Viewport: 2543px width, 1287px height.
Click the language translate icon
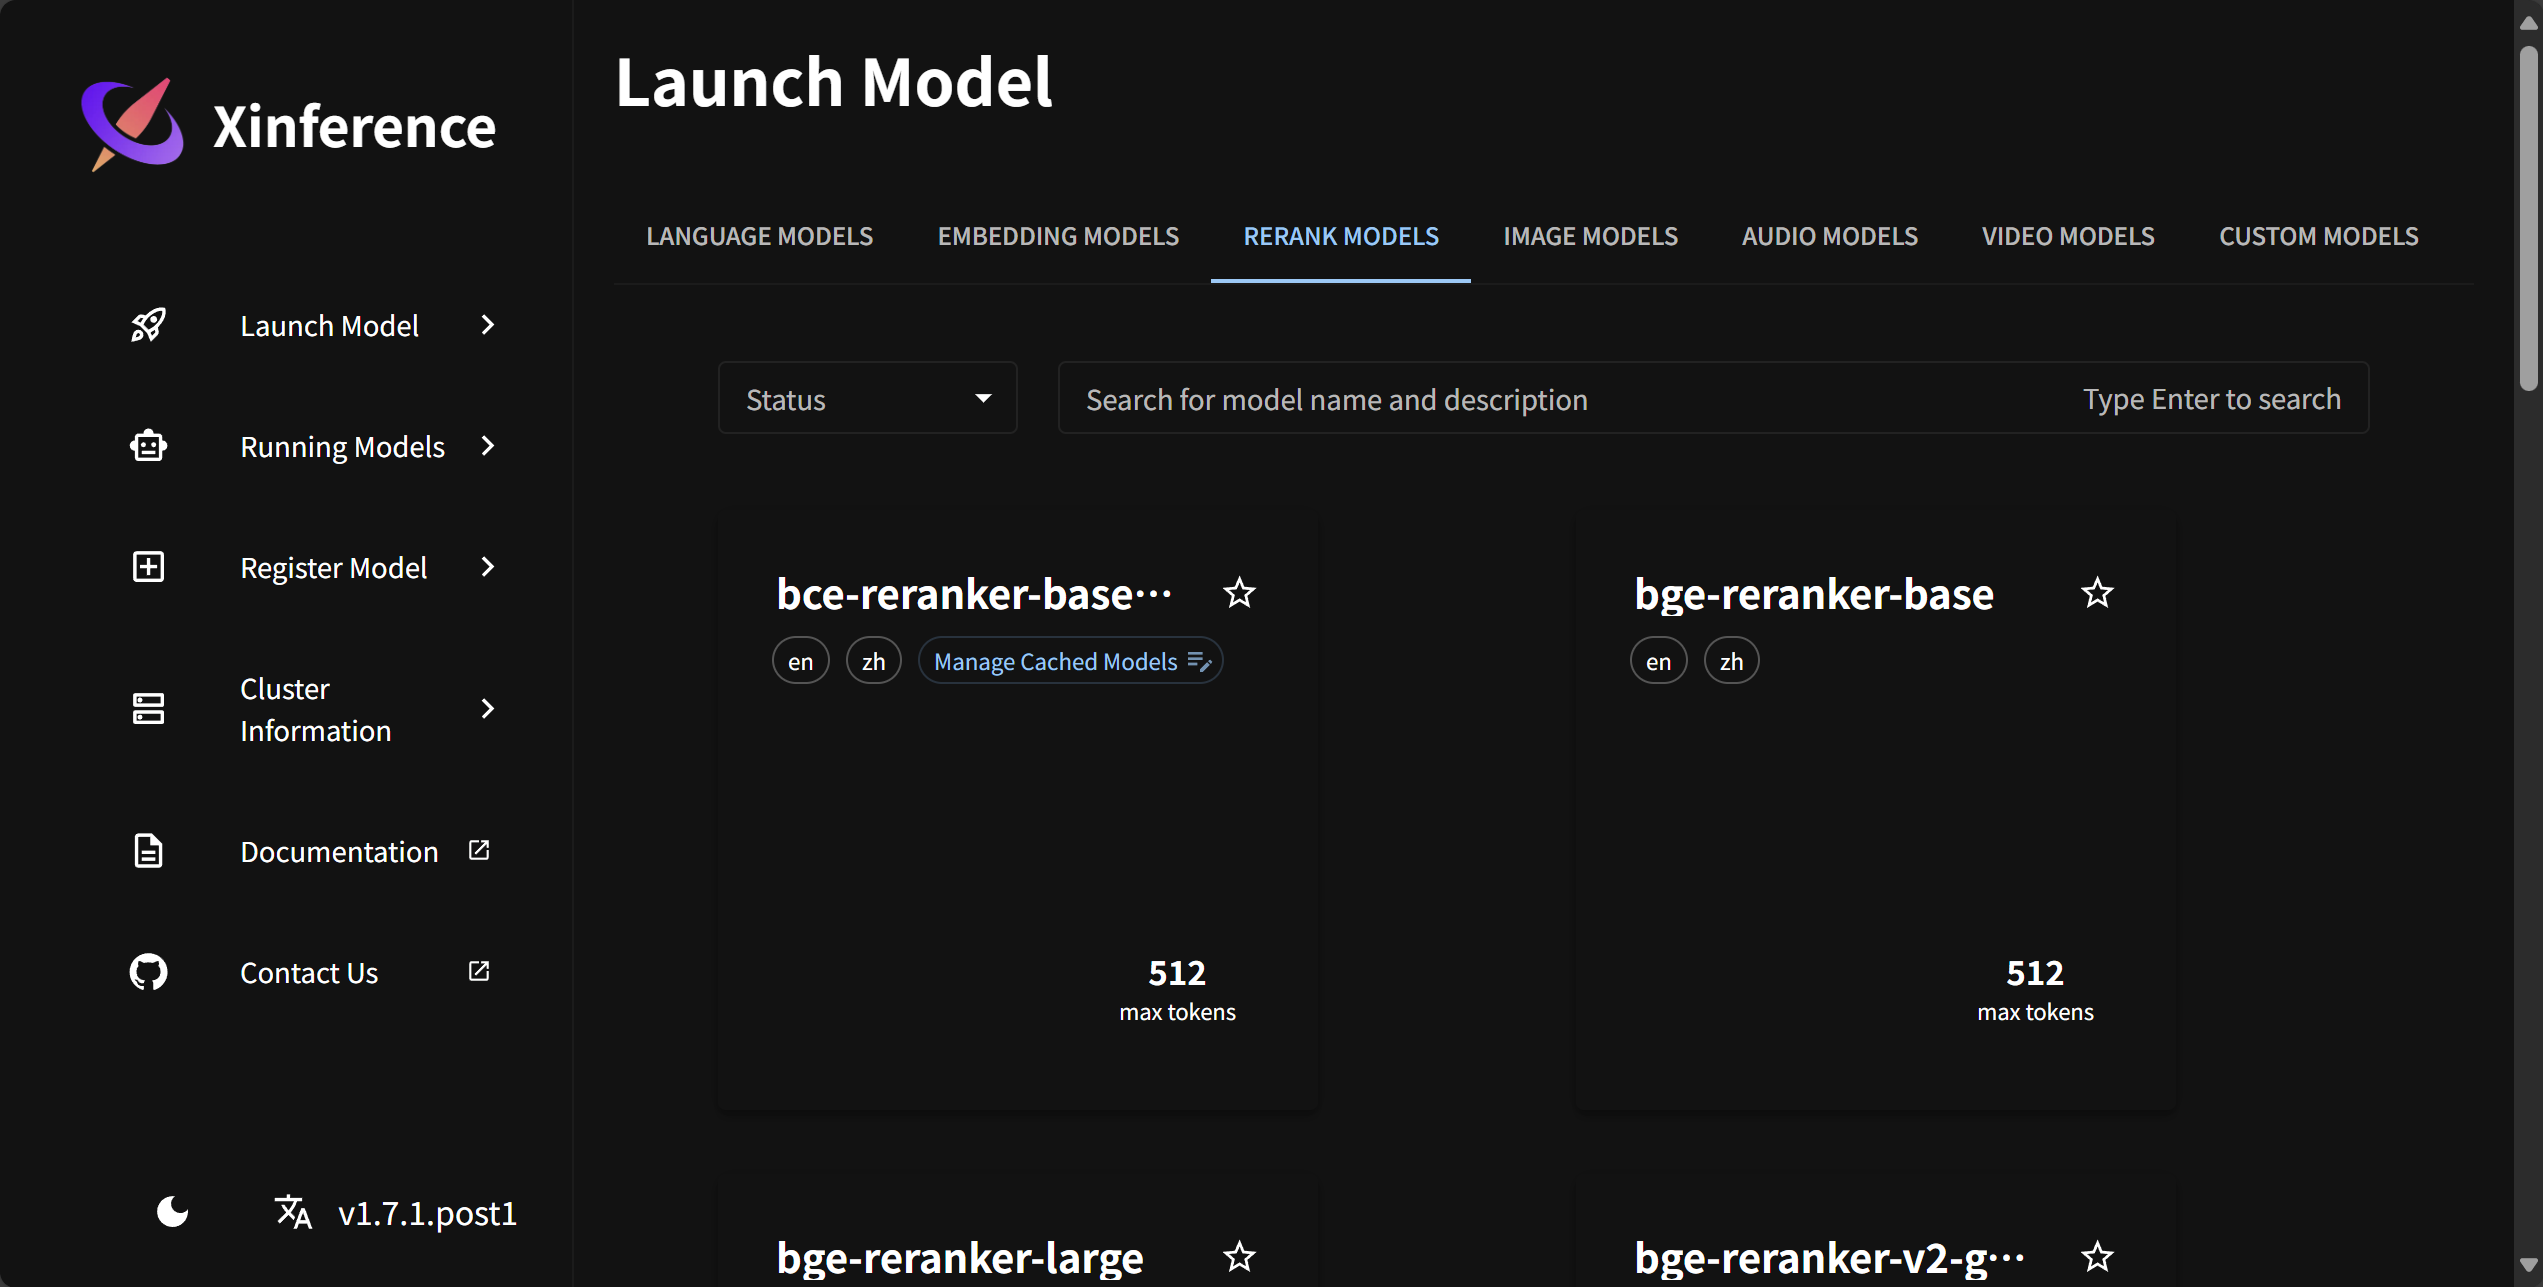[293, 1212]
